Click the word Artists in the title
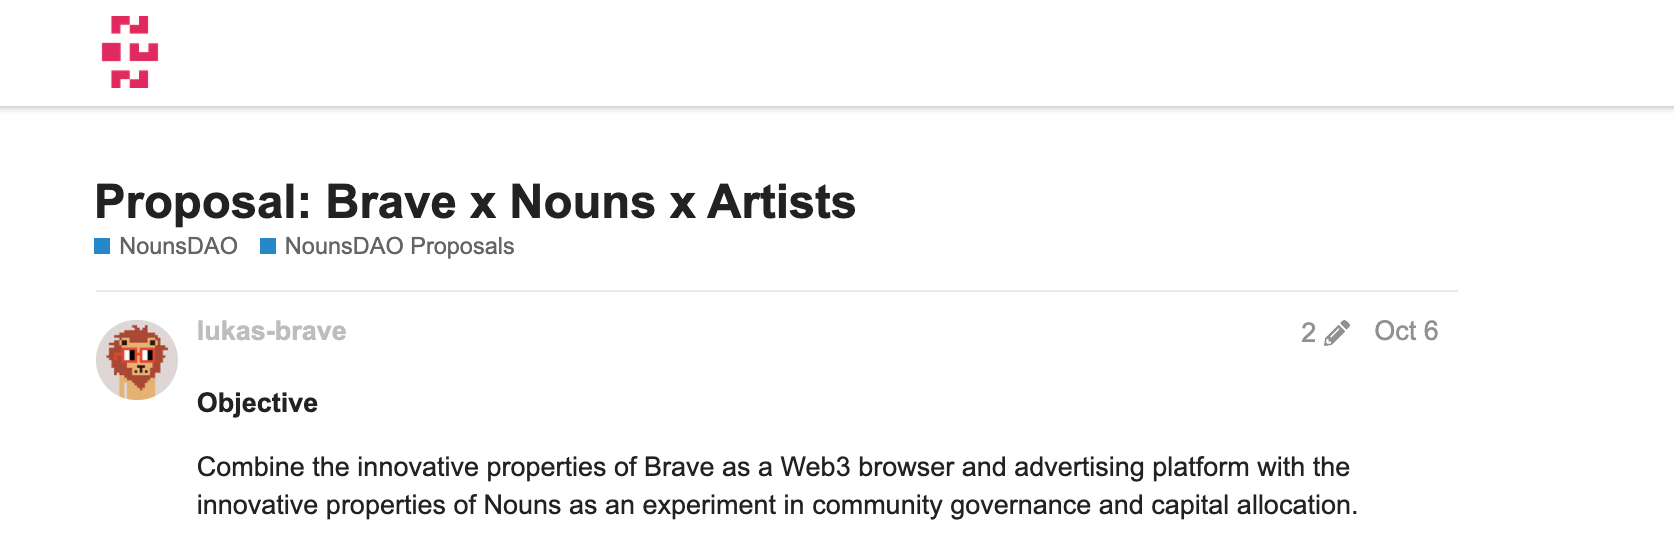The height and width of the screenshot is (552, 1674). click(x=781, y=202)
